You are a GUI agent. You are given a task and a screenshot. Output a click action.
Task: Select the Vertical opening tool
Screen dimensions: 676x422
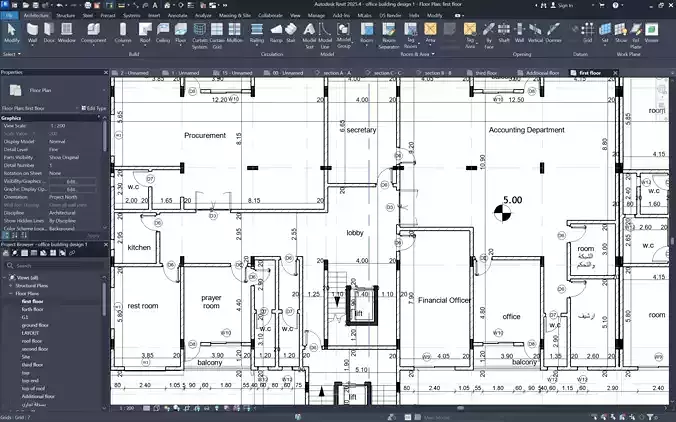[x=535, y=32]
